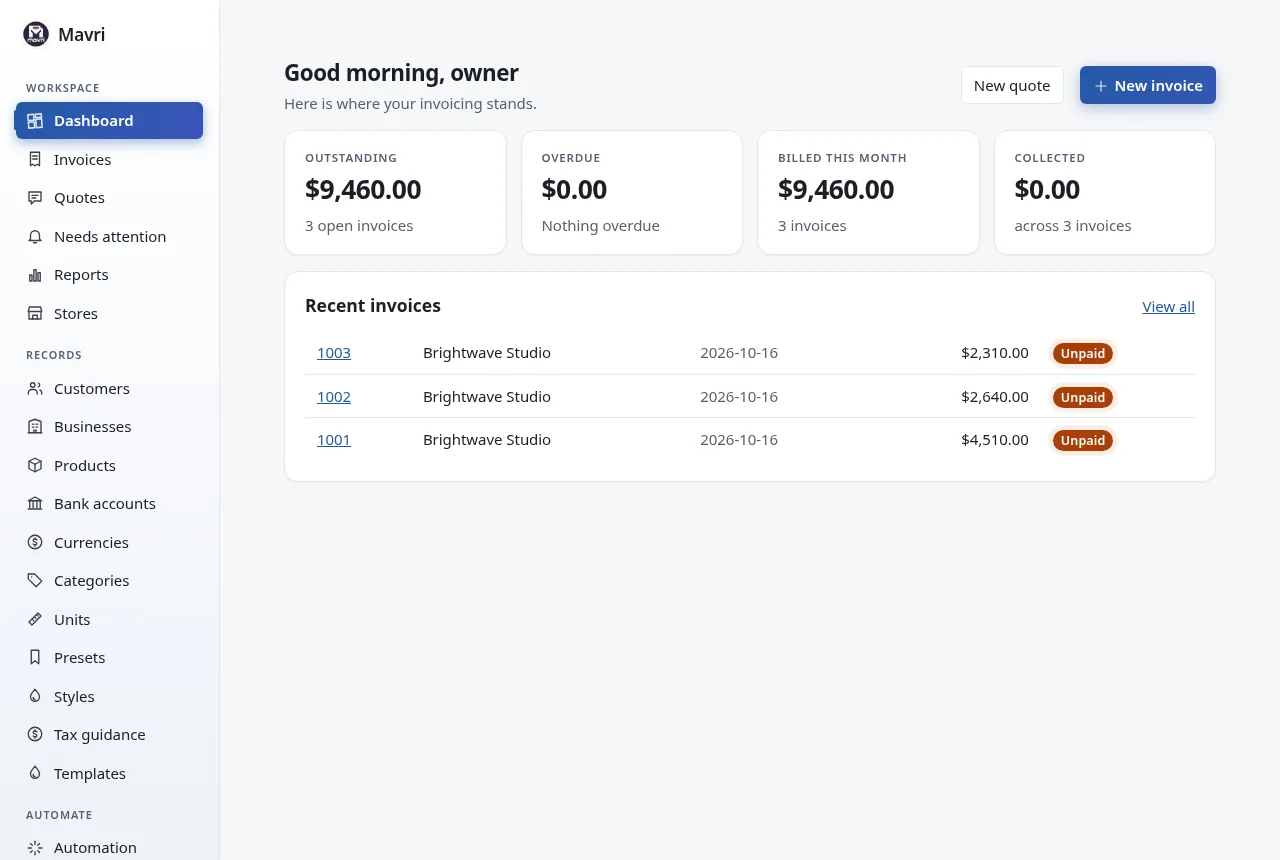The height and width of the screenshot is (860, 1280).
Task: Click the Billed this month card
Action: pyautogui.click(x=868, y=192)
